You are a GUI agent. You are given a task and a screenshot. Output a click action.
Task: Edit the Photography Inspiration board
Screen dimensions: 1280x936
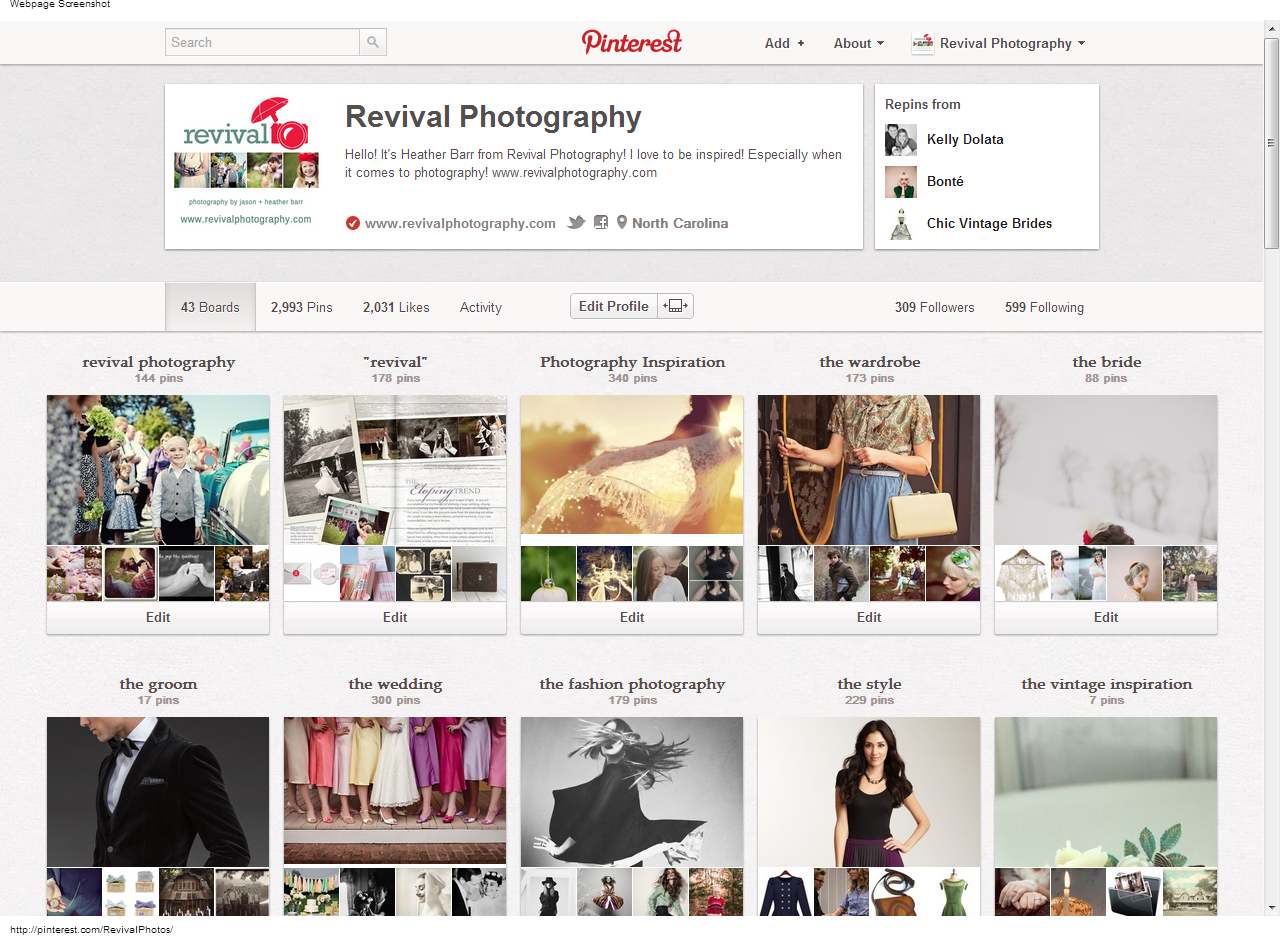[632, 617]
